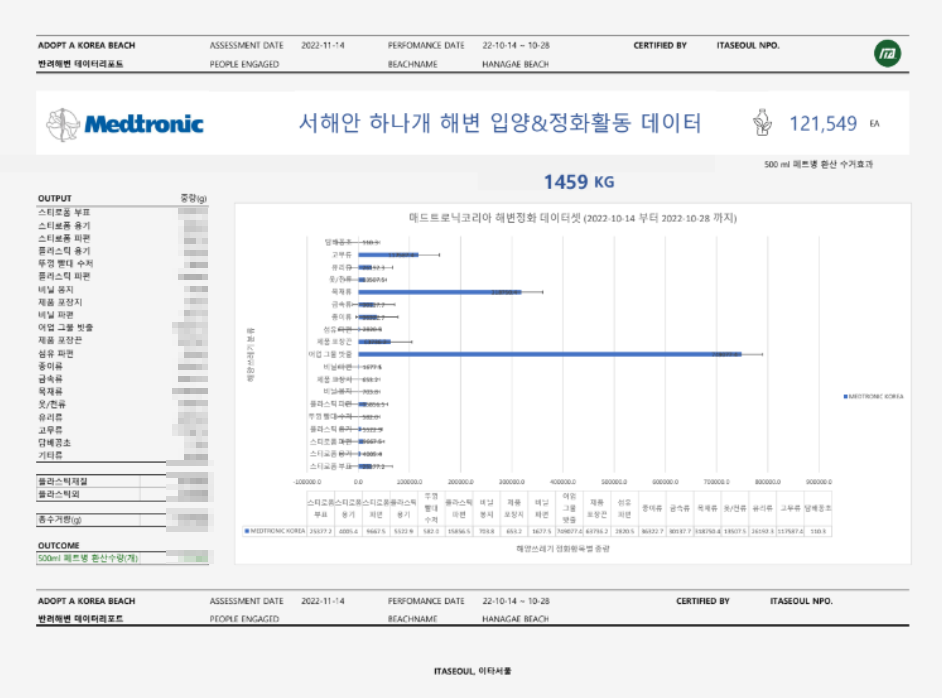Select 스티로폼 용기 row in OUTPUT list
Image resolution: width=942 pixels, height=698 pixels.
[x=123, y=225]
